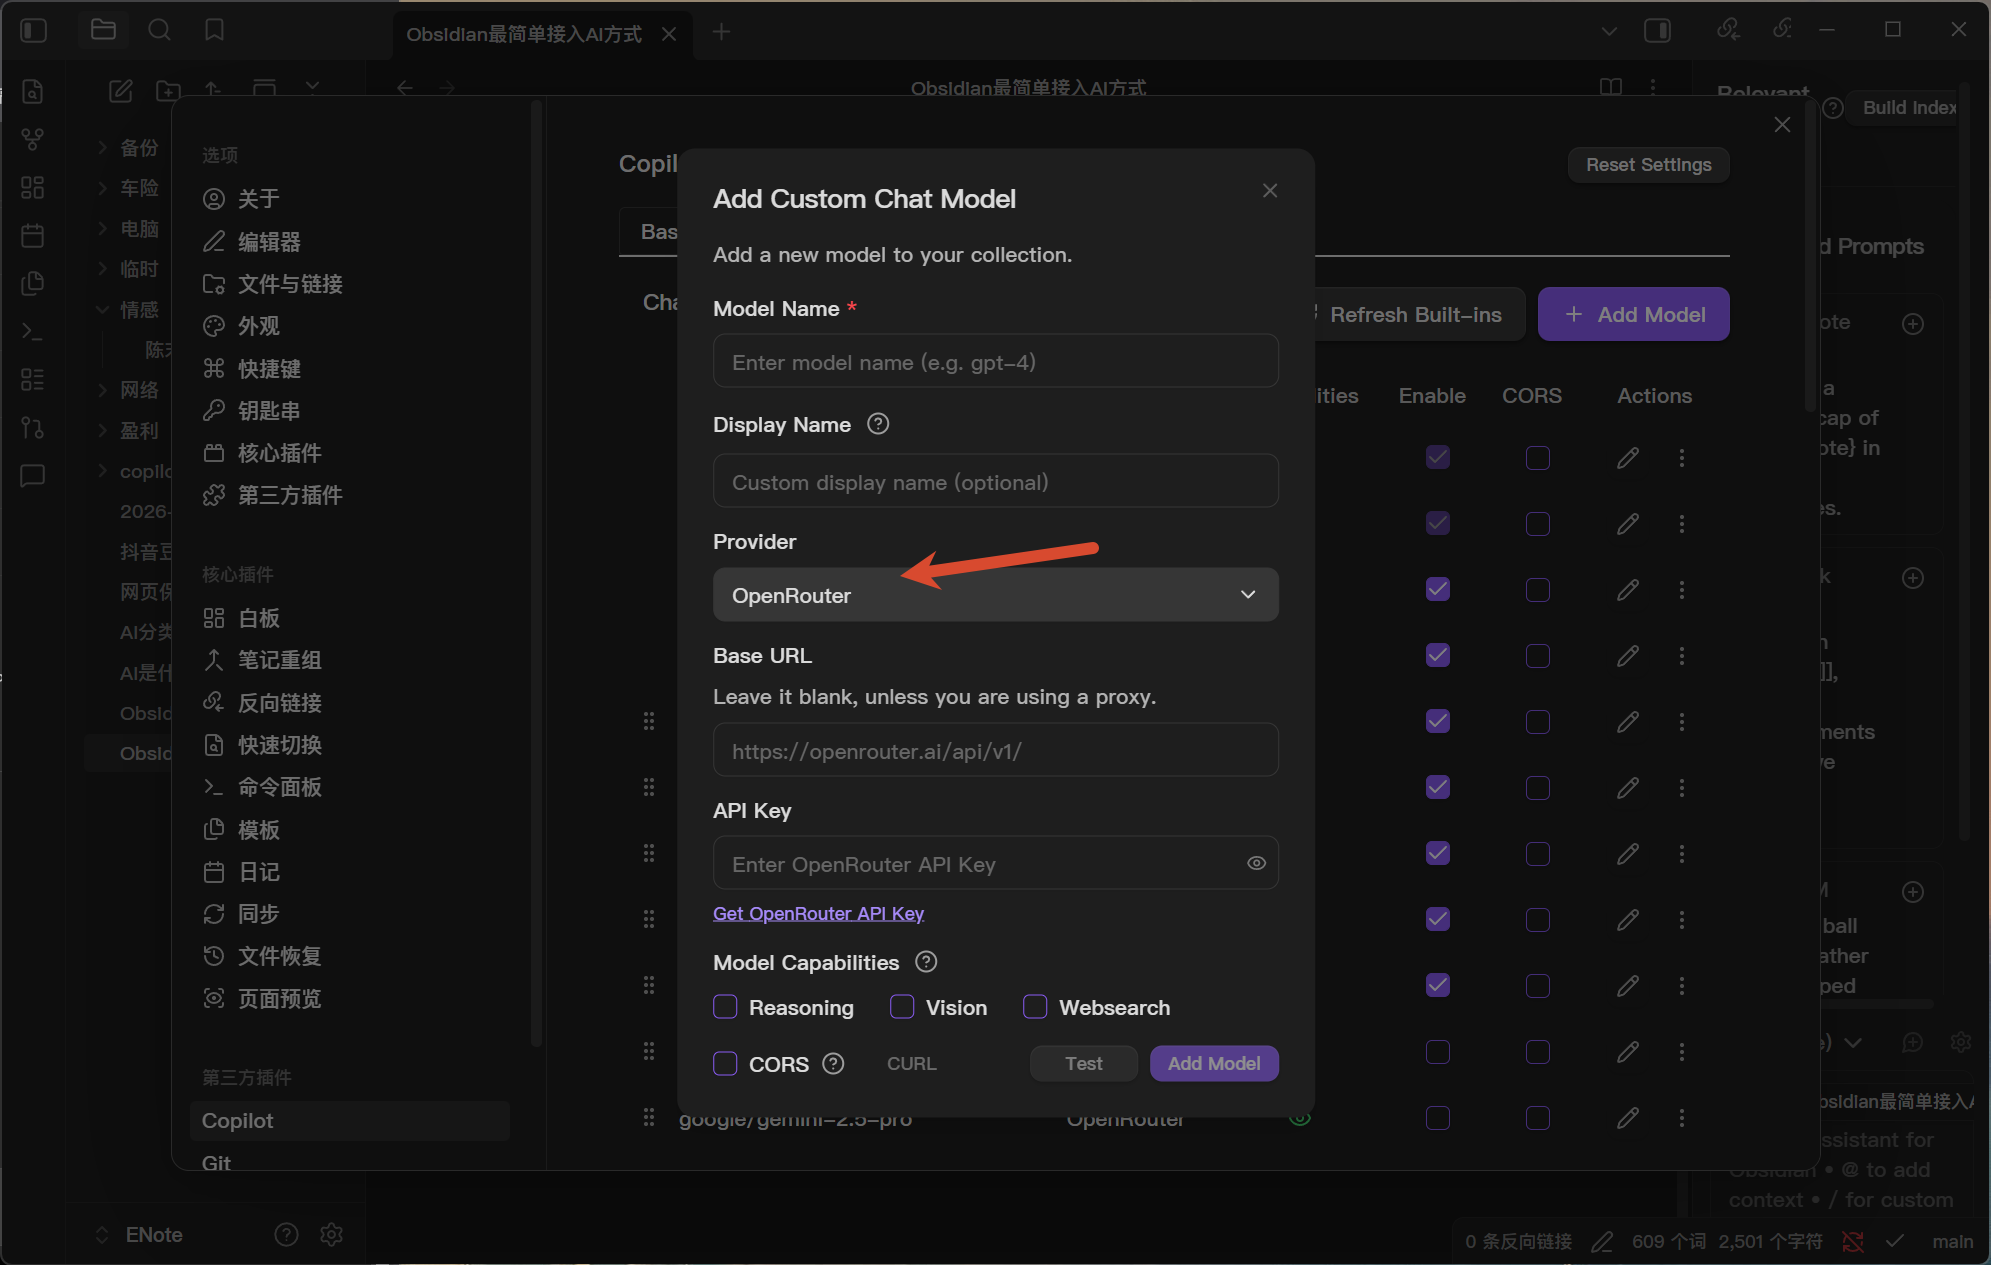Open more actions for first model row
The width and height of the screenshot is (1991, 1265).
tap(1682, 458)
